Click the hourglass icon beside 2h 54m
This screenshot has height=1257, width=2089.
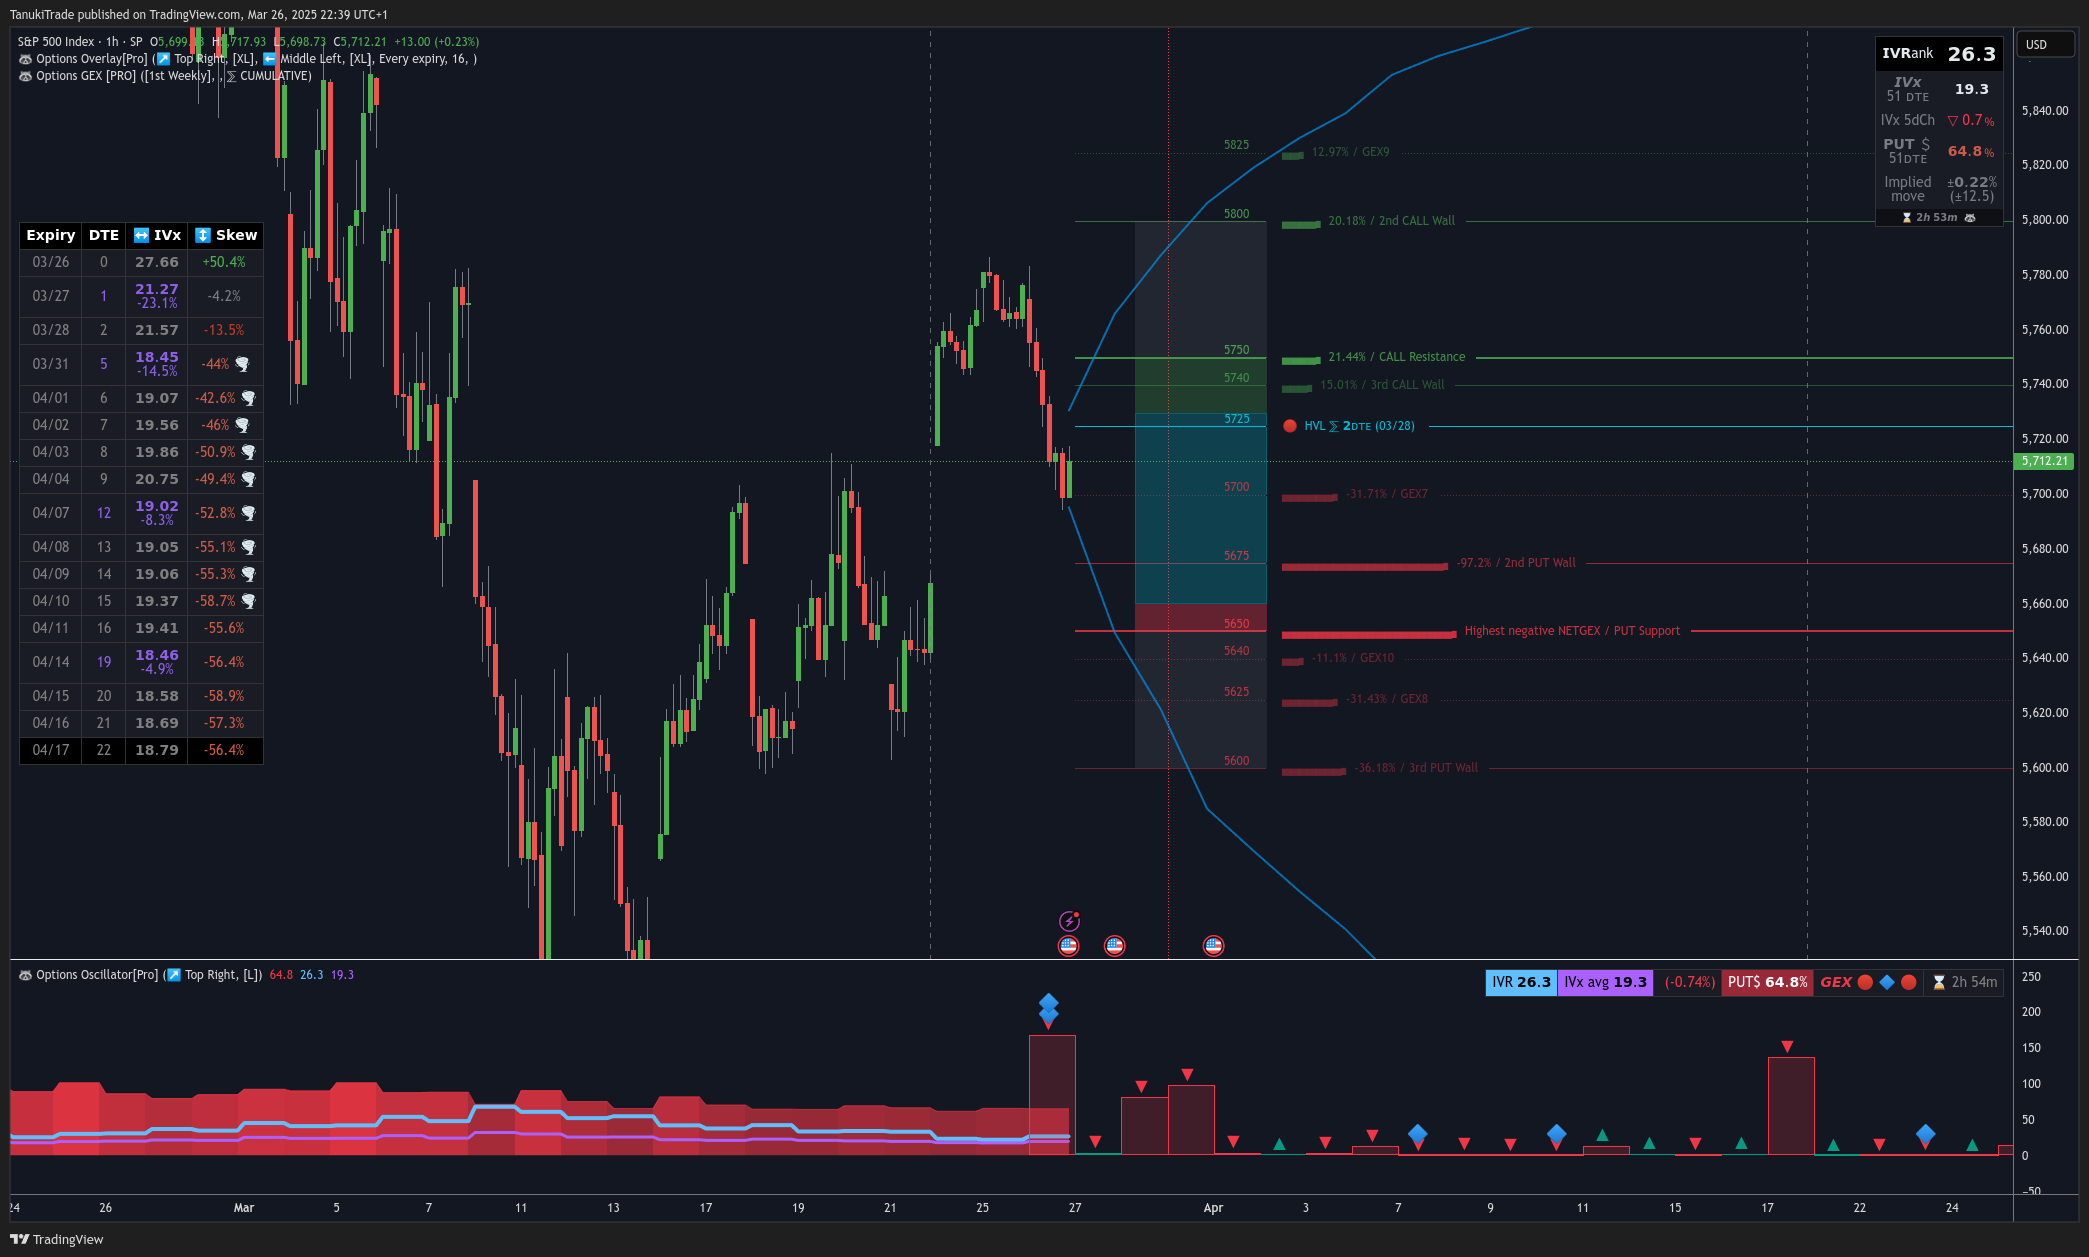1939,983
